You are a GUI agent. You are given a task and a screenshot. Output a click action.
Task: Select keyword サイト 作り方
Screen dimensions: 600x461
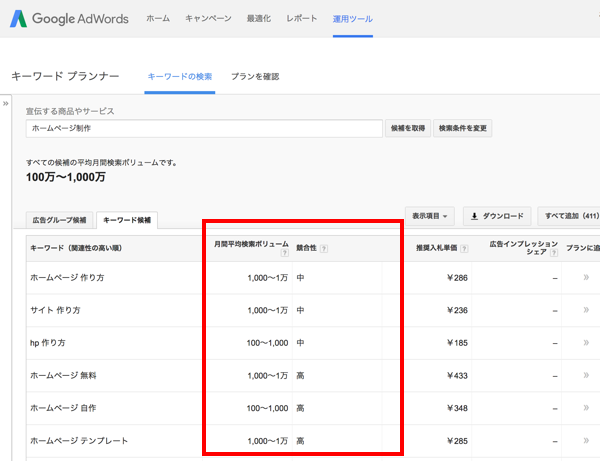(x=55, y=310)
